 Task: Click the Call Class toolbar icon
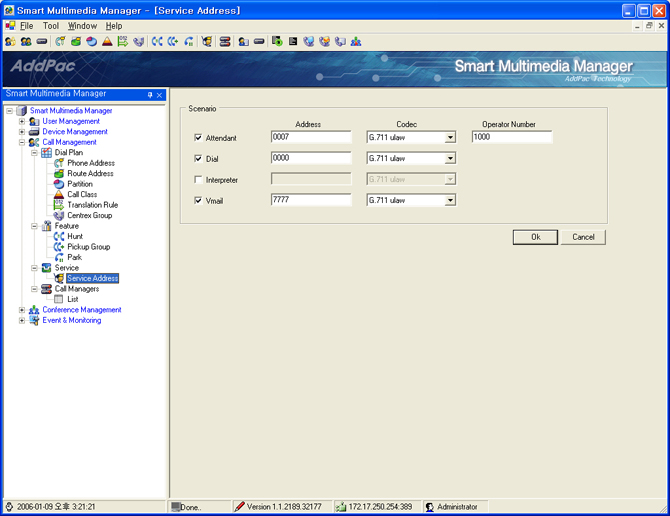(107, 42)
